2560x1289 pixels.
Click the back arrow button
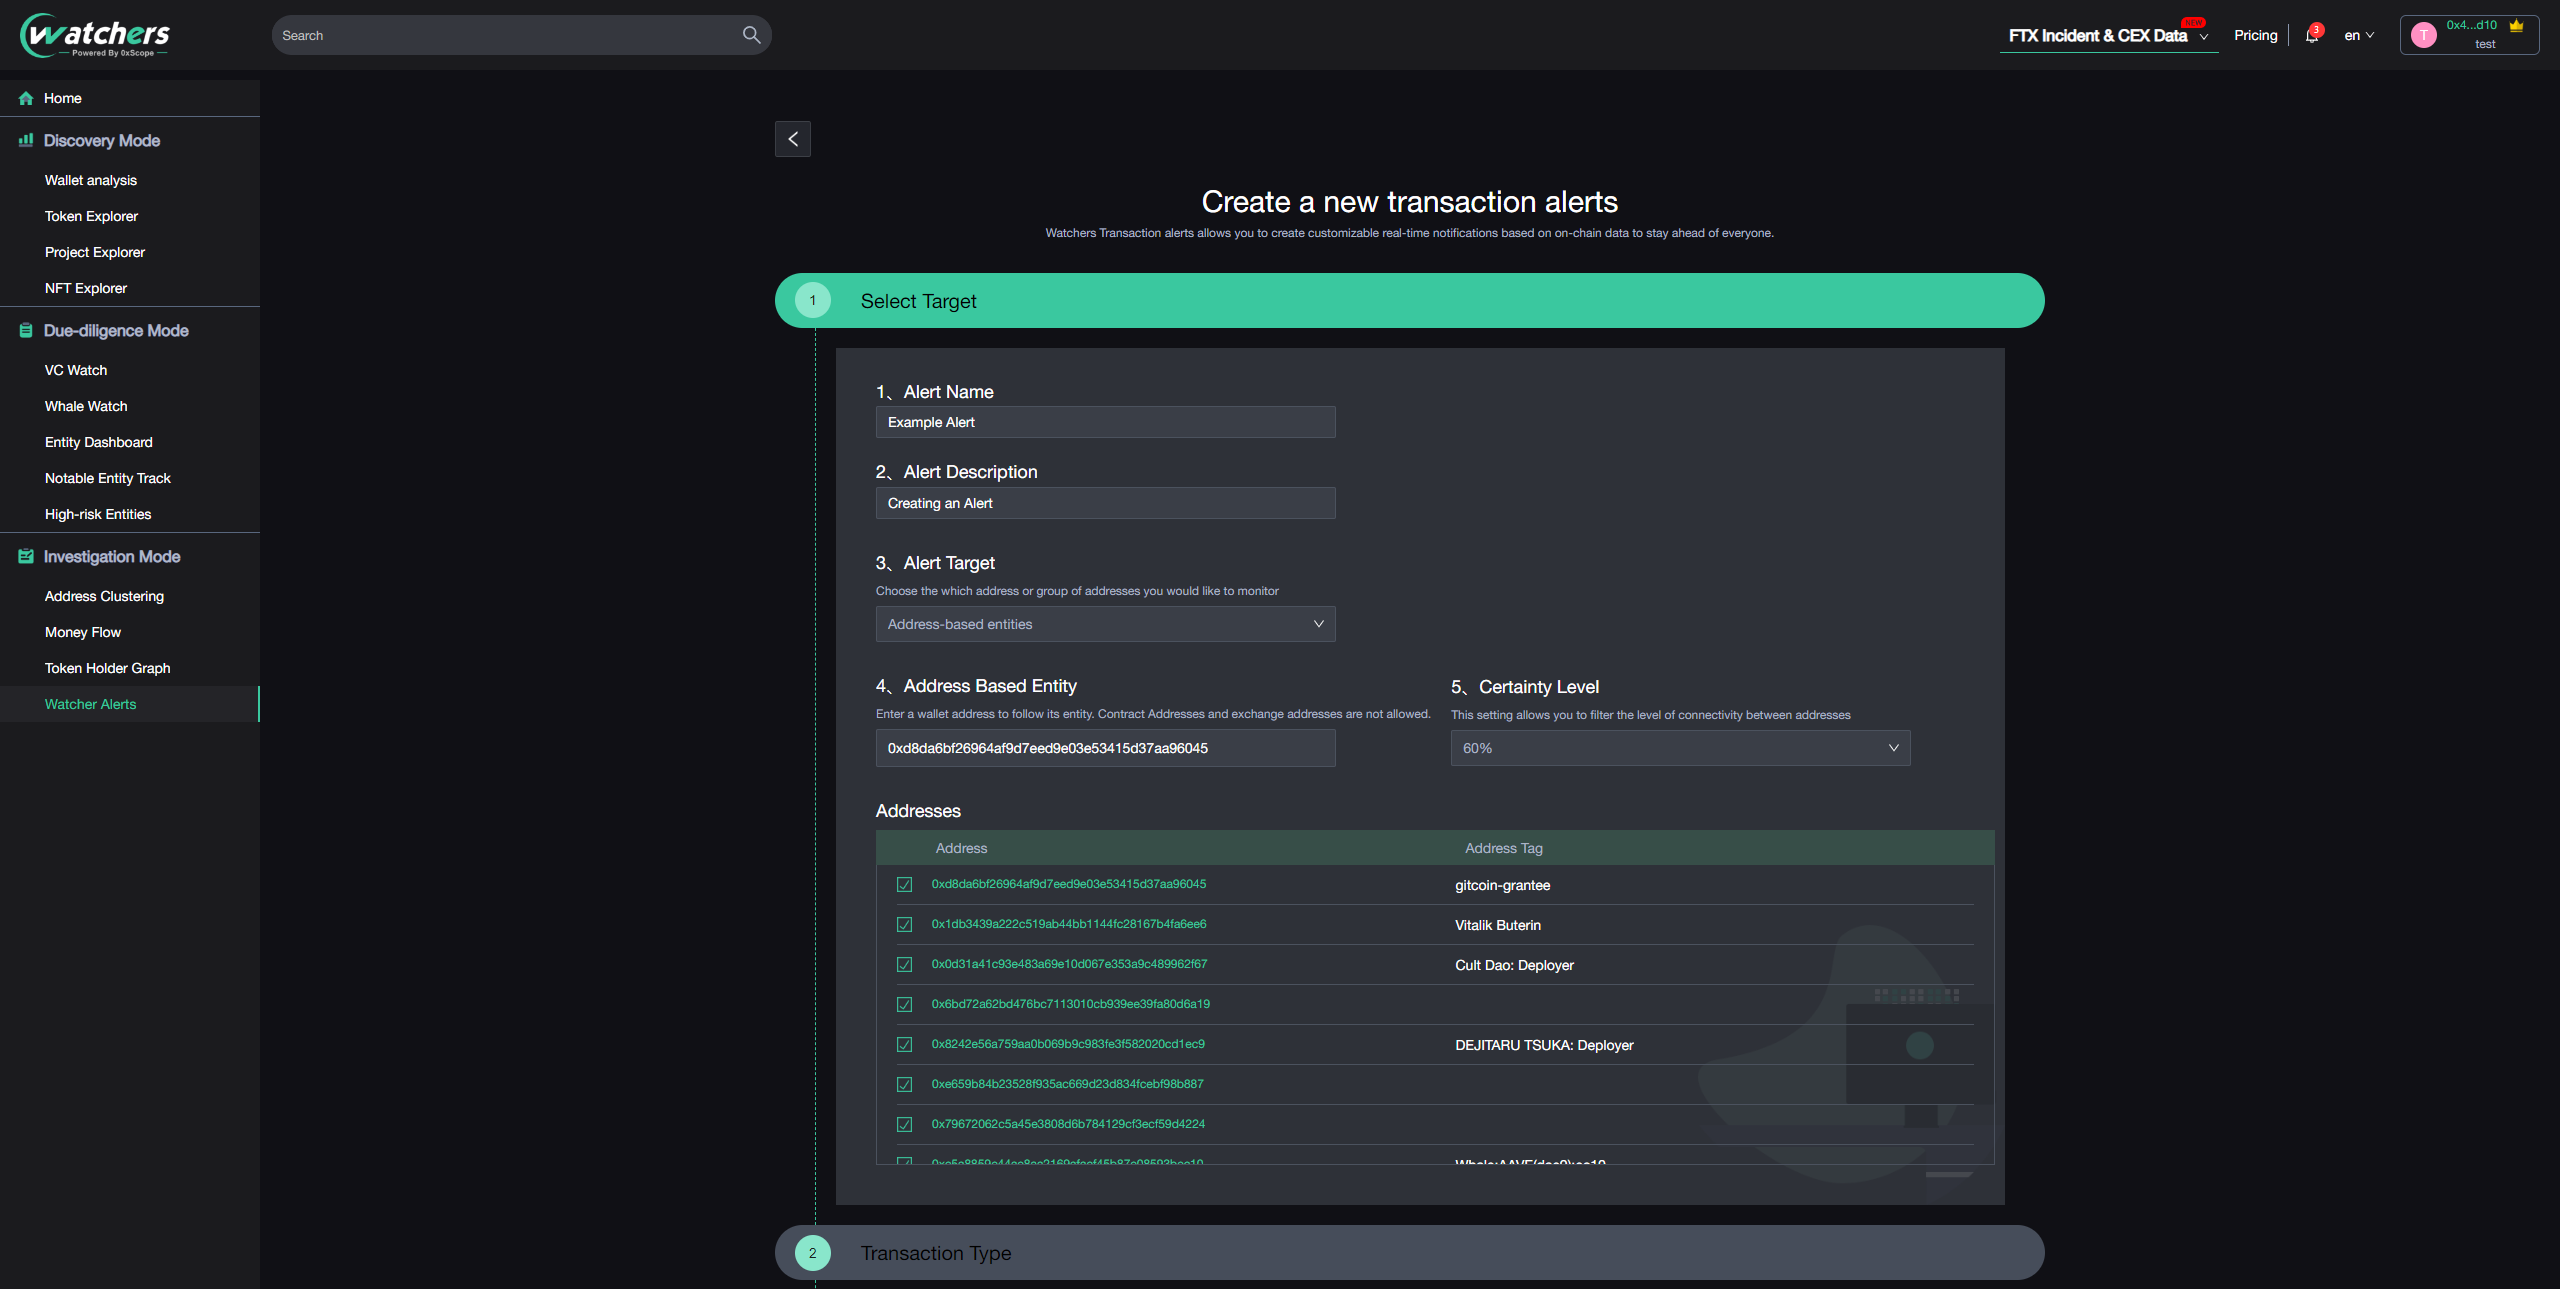tap(792, 139)
